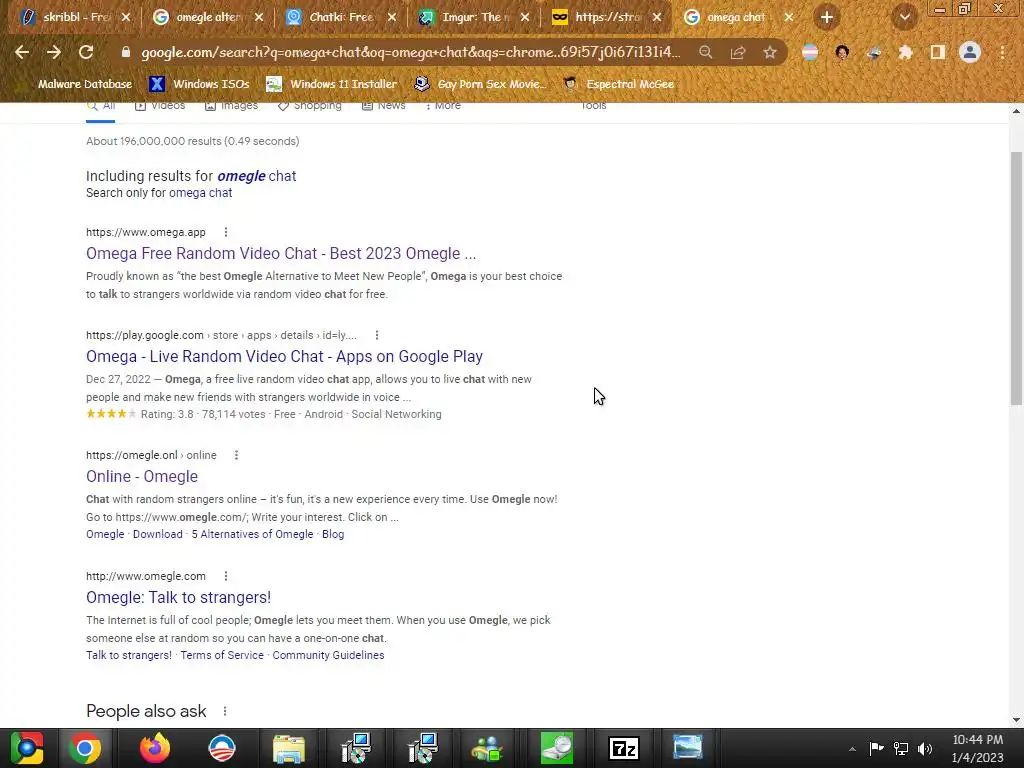Viewport: 1024px width, 768px height.
Task: Select the News search filter
Action: click(384, 106)
